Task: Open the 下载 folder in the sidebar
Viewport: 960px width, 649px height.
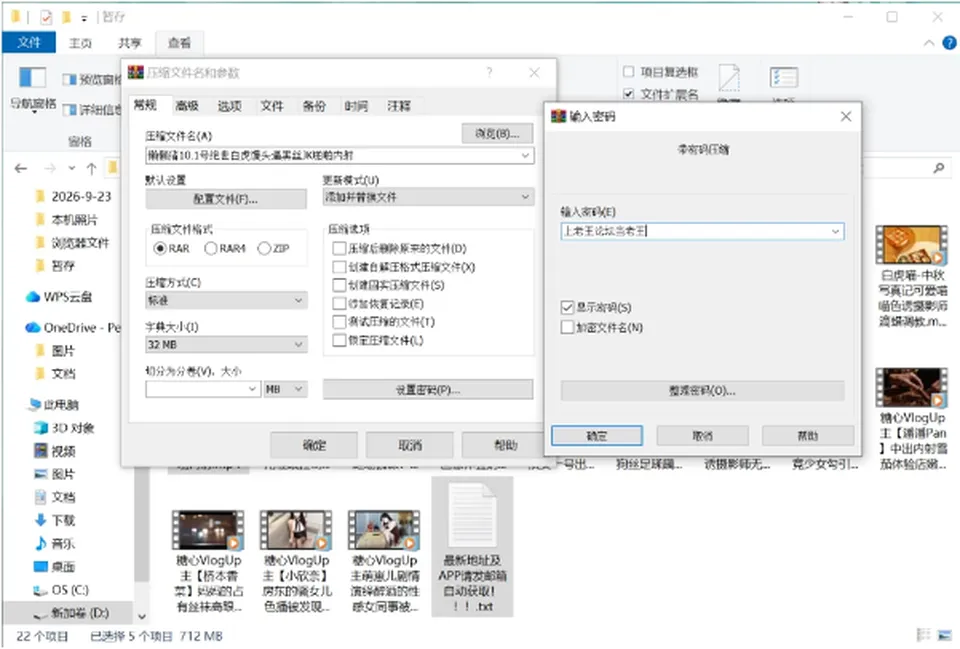Action: (54, 520)
